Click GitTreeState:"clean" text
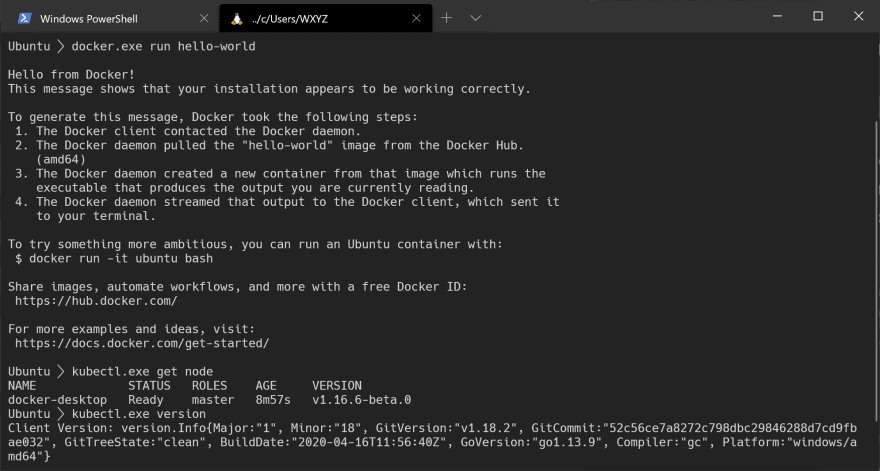Image resolution: width=880 pixels, height=471 pixels. pyautogui.click(x=135, y=442)
